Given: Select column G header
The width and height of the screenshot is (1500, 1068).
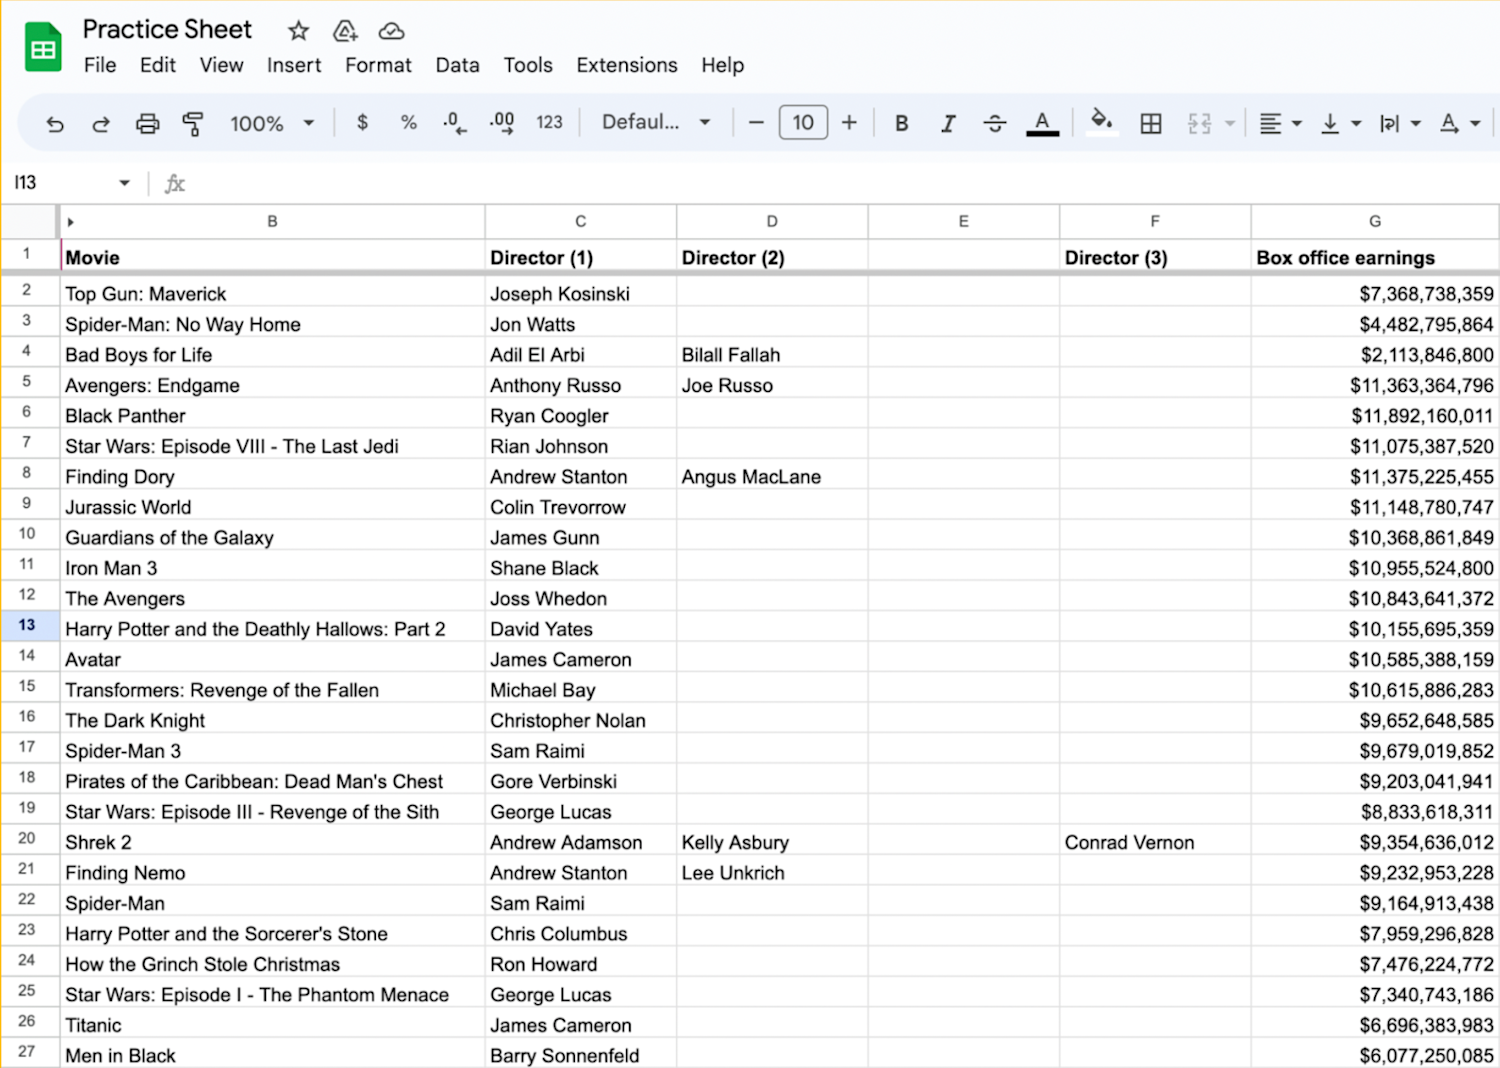Looking at the screenshot, I should [x=1375, y=222].
